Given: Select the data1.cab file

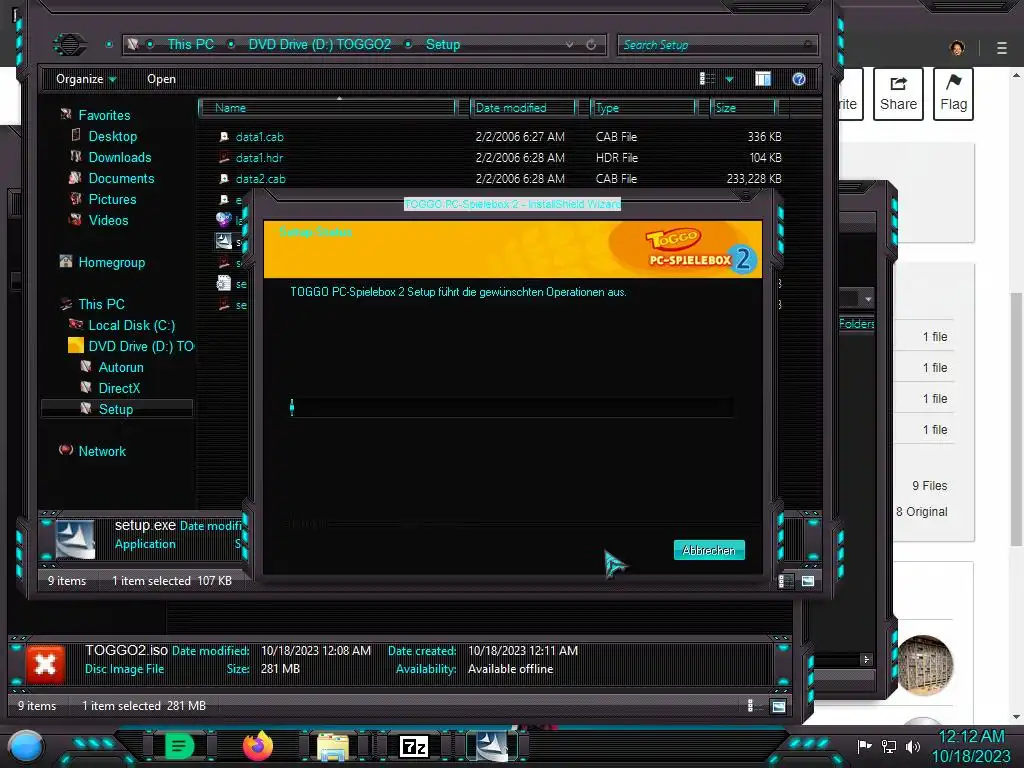Looking at the screenshot, I should (259, 136).
